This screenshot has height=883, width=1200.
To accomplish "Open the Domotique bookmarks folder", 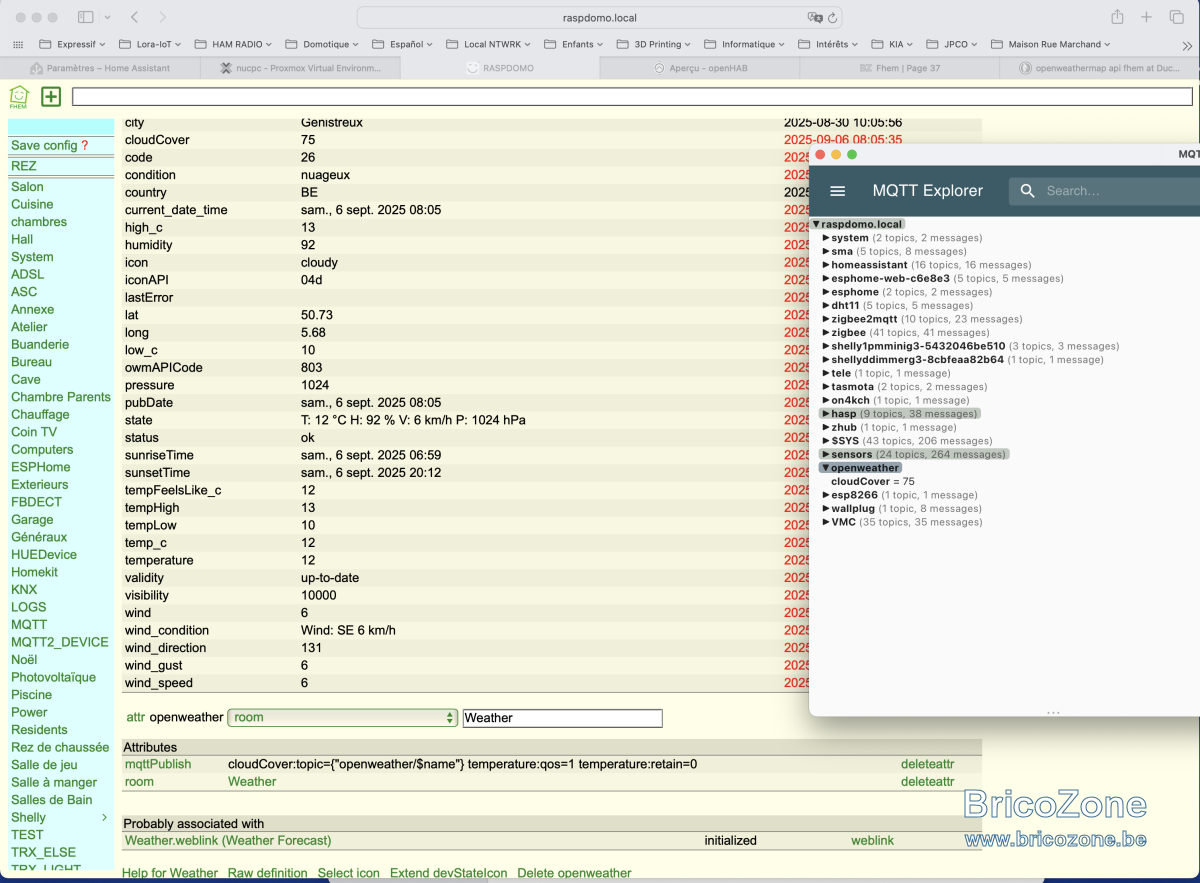I will coord(322,45).
